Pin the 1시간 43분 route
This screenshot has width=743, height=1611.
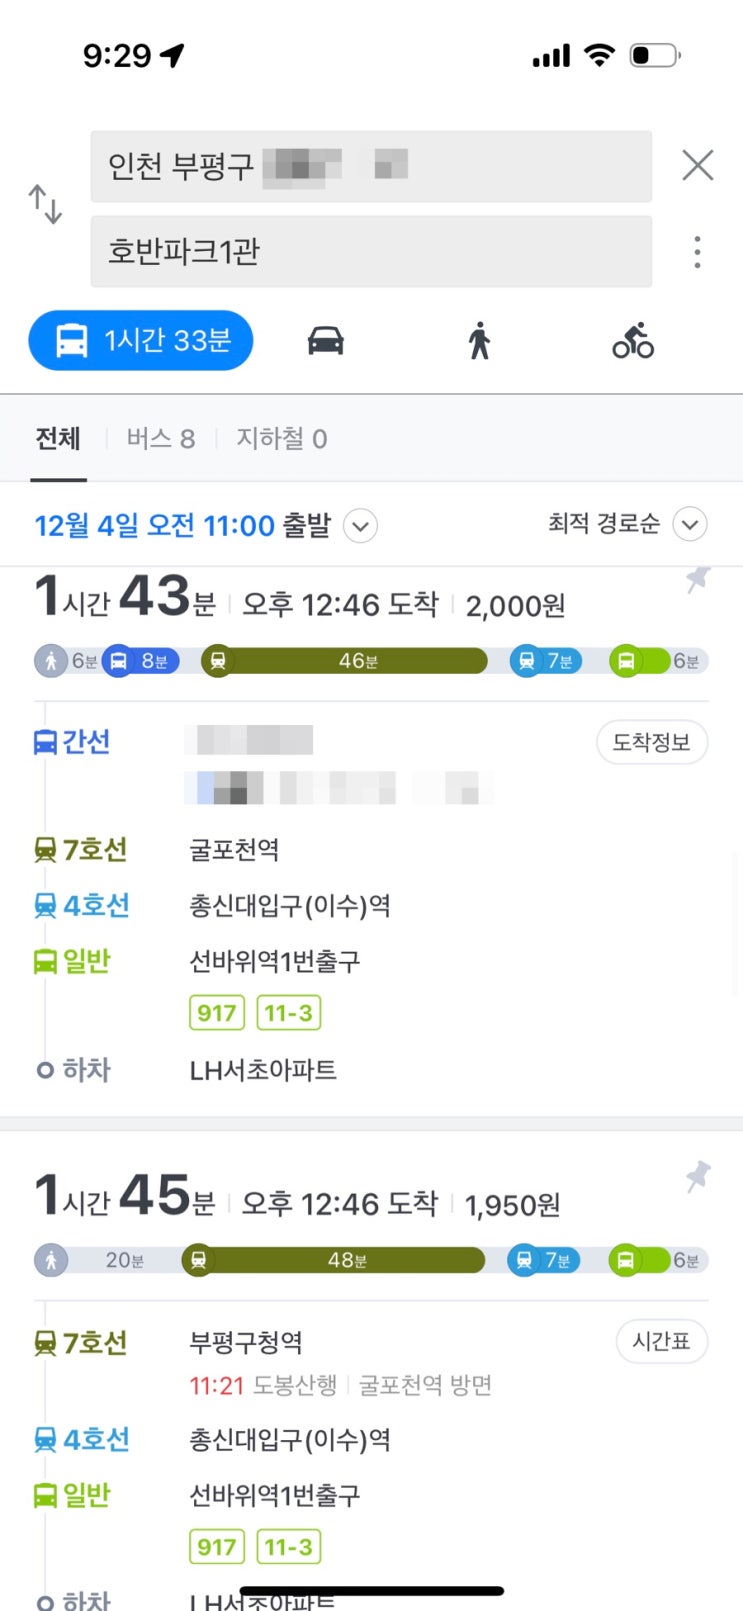(697, 580)
